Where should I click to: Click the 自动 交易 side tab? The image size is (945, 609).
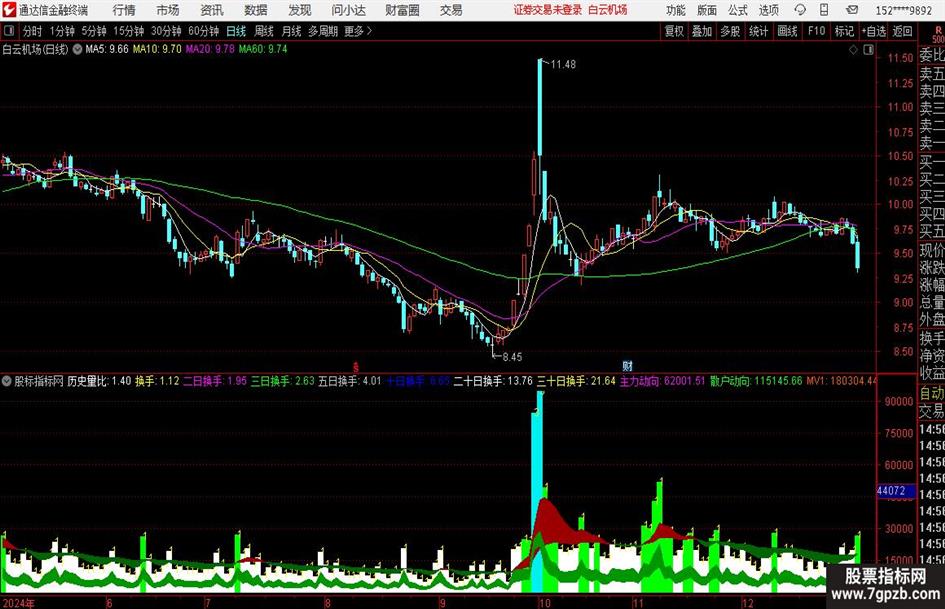[932, 402]
